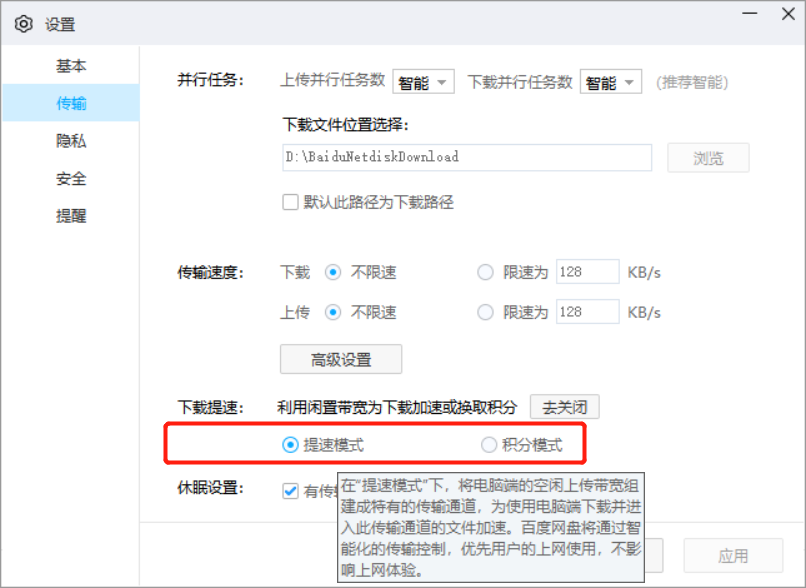The width and height of the screenshot is (806, 588).
Task: Click the 下载 speed limit KB/s field
Action: [588, 271]
